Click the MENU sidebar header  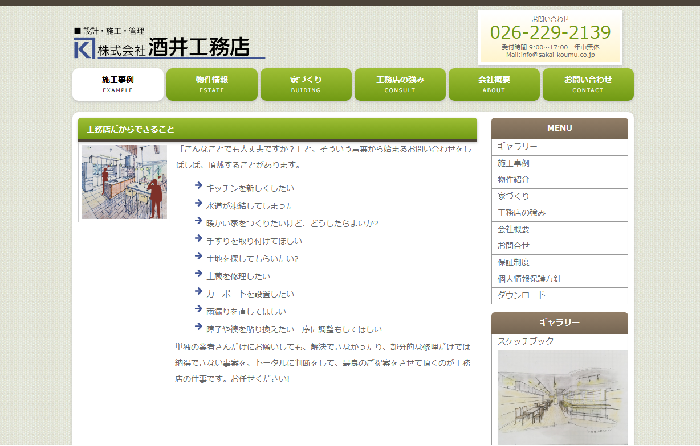click(x=559, y=129)
